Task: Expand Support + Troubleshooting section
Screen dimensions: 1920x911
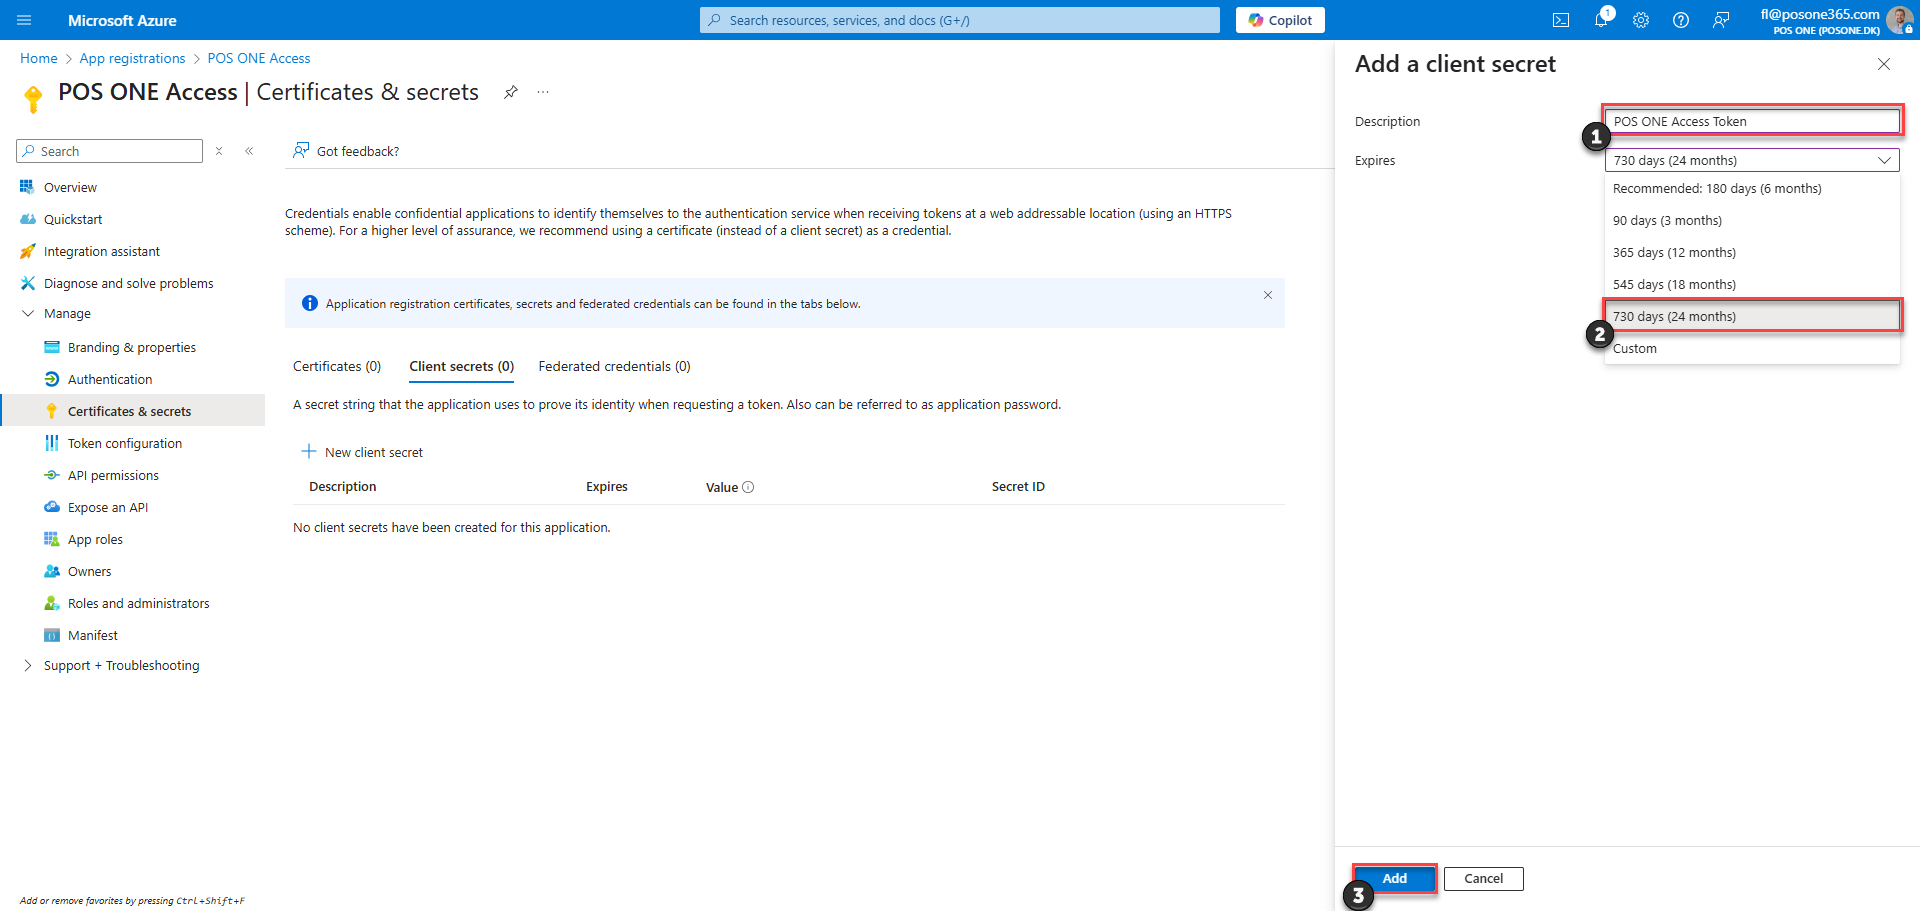Action: (27, 665)
